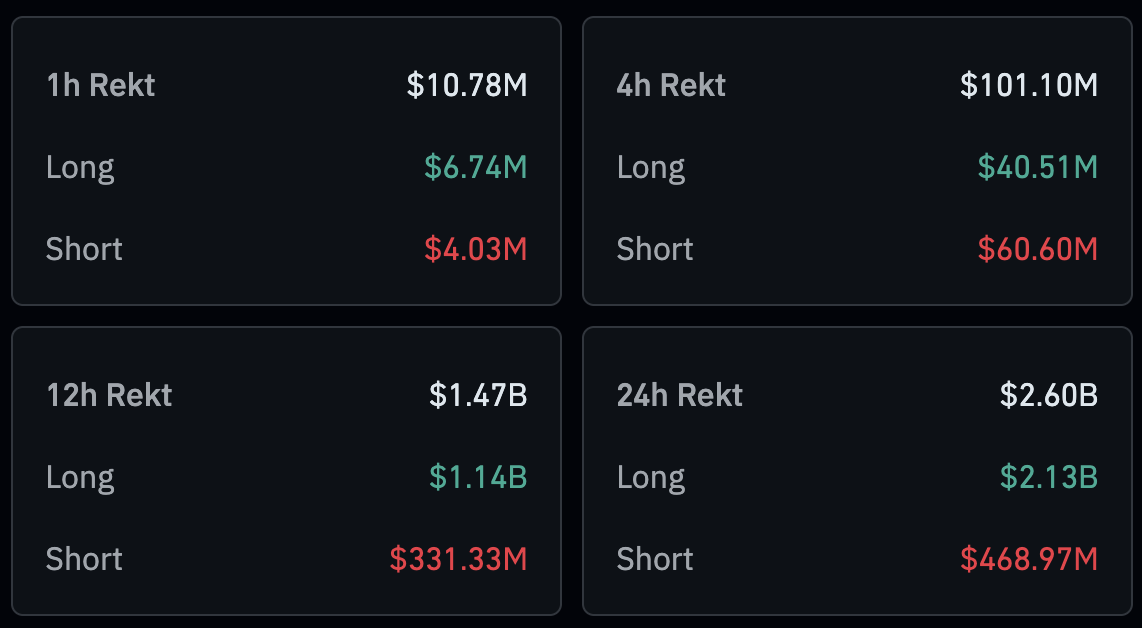Click the Long label in 12h Rekt card
Screen dimensions: 1142x628
pos(80,477)
